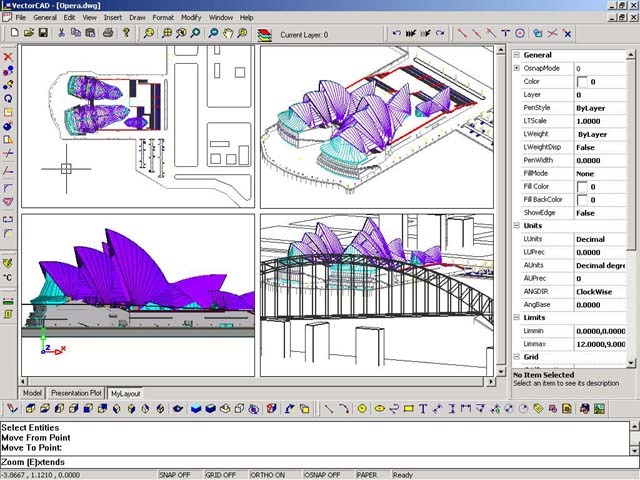This screenshot has width=640, height=480.
Task: Click the Undo arrow icon
Action: pos(396,33)
